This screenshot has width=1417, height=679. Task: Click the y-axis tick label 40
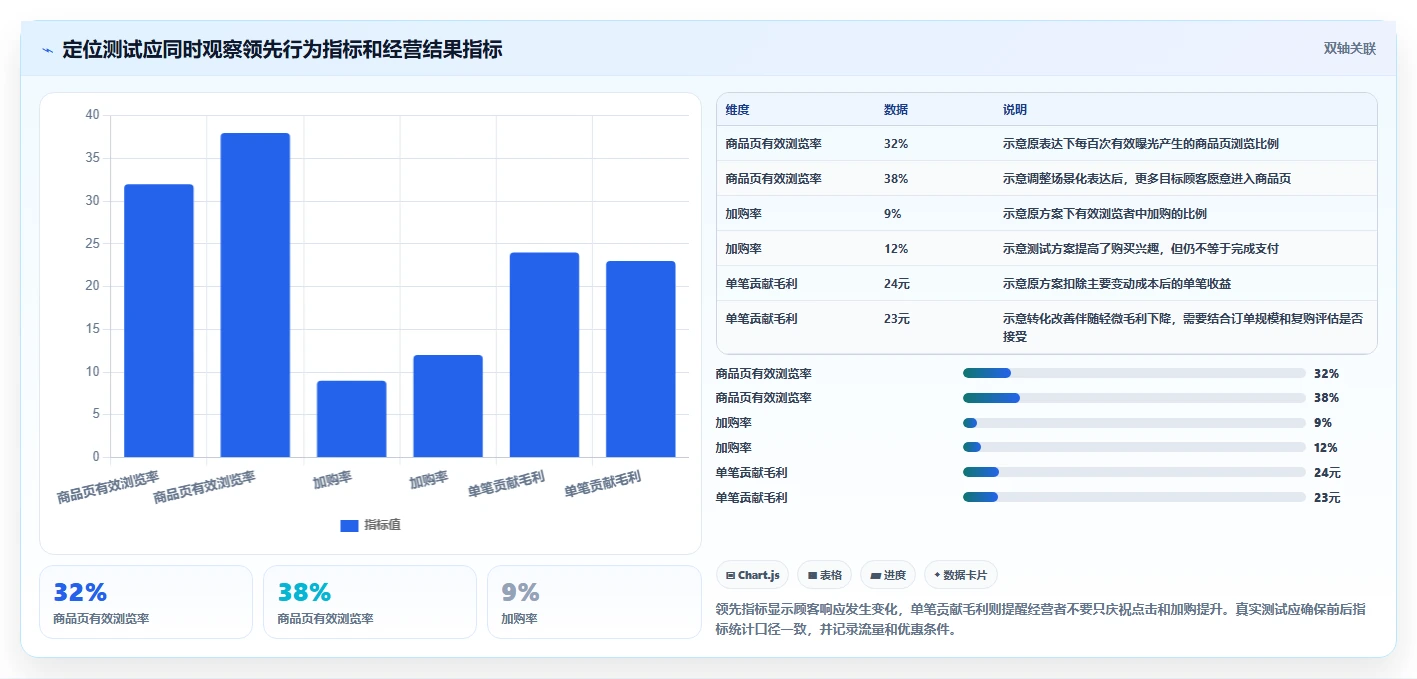tap(92, 115)
